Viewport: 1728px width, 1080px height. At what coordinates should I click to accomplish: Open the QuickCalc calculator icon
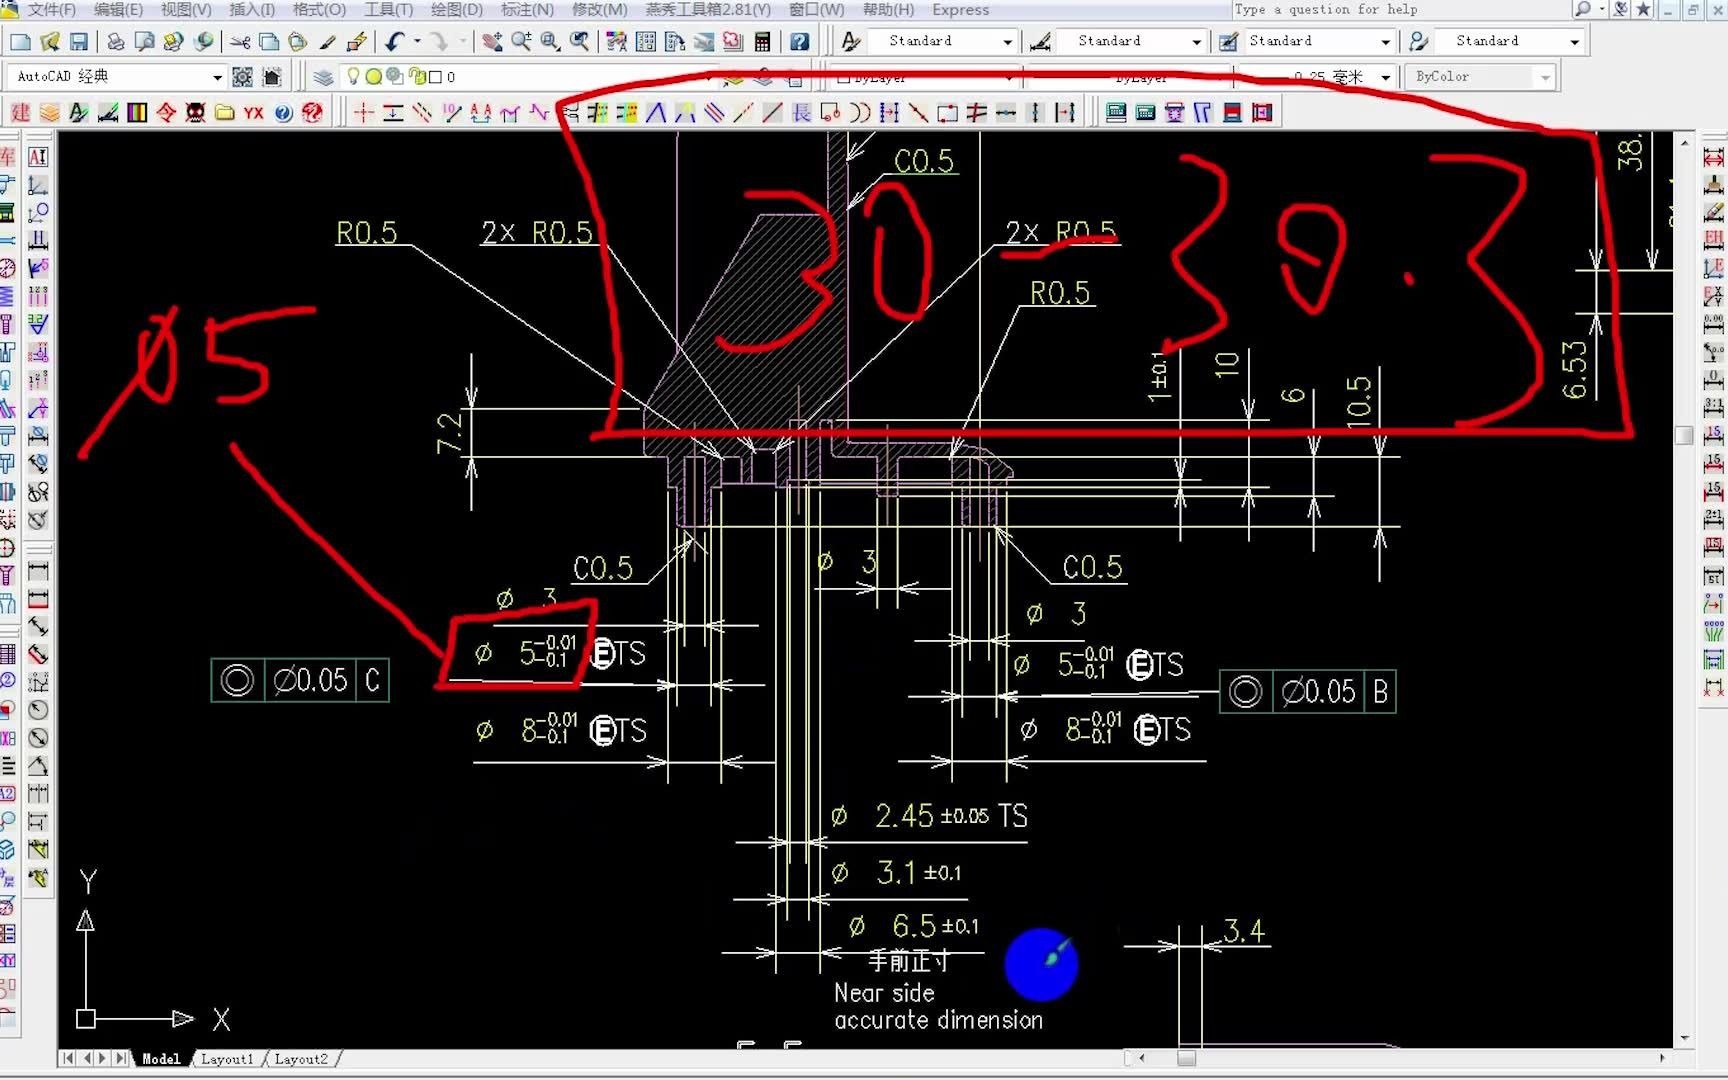763,41
